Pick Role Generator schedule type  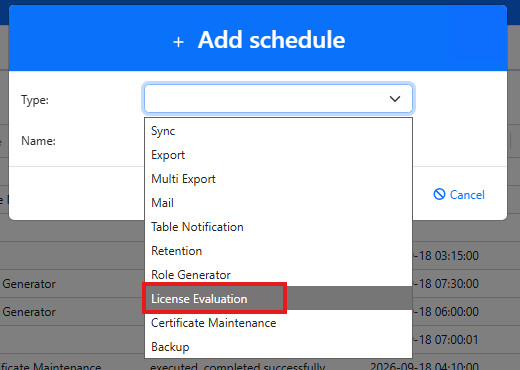pyautogui.click(x=278, y=275)
